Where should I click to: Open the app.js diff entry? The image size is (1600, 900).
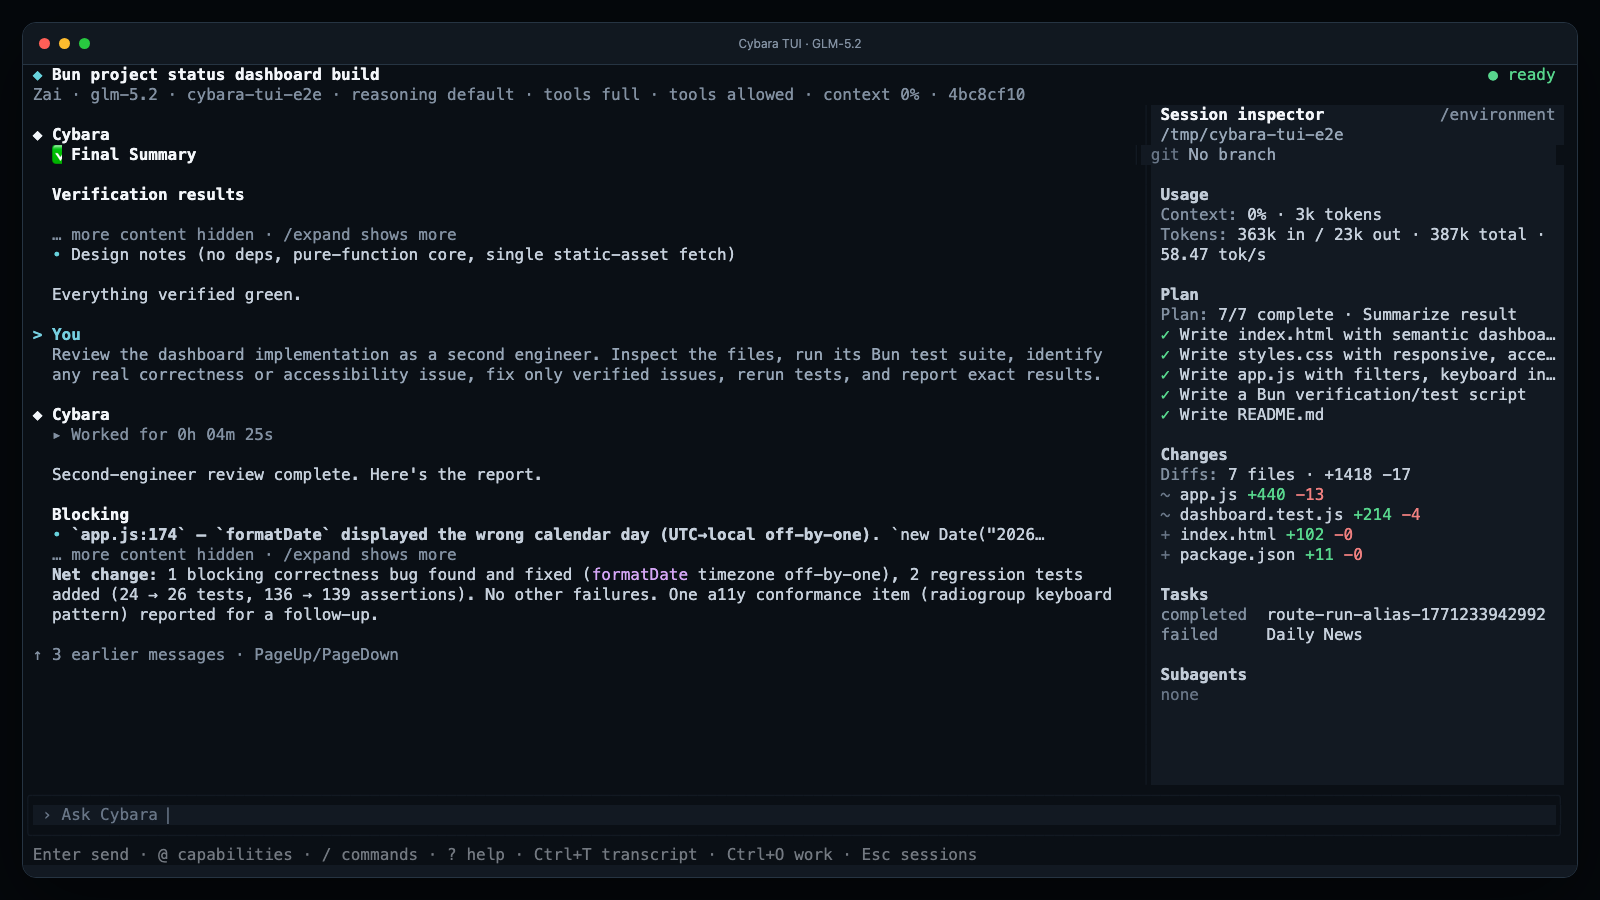pyautogui.click(x=1242, y=495)
